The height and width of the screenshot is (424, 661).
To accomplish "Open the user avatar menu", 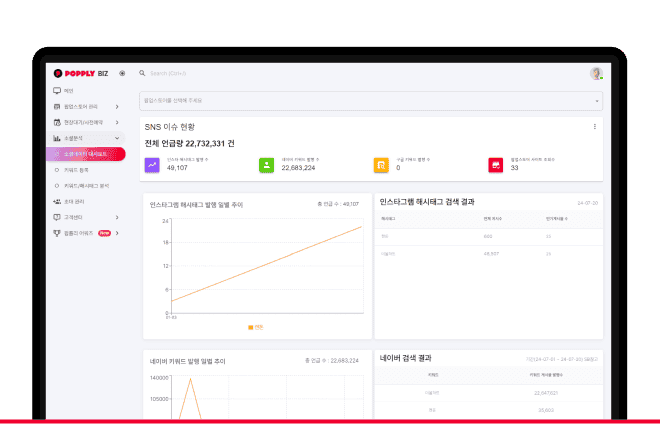I will point(596,73).
